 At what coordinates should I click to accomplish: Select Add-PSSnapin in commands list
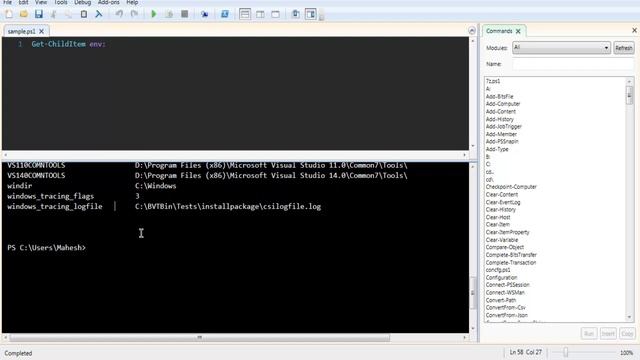click(x=502, y=141)
